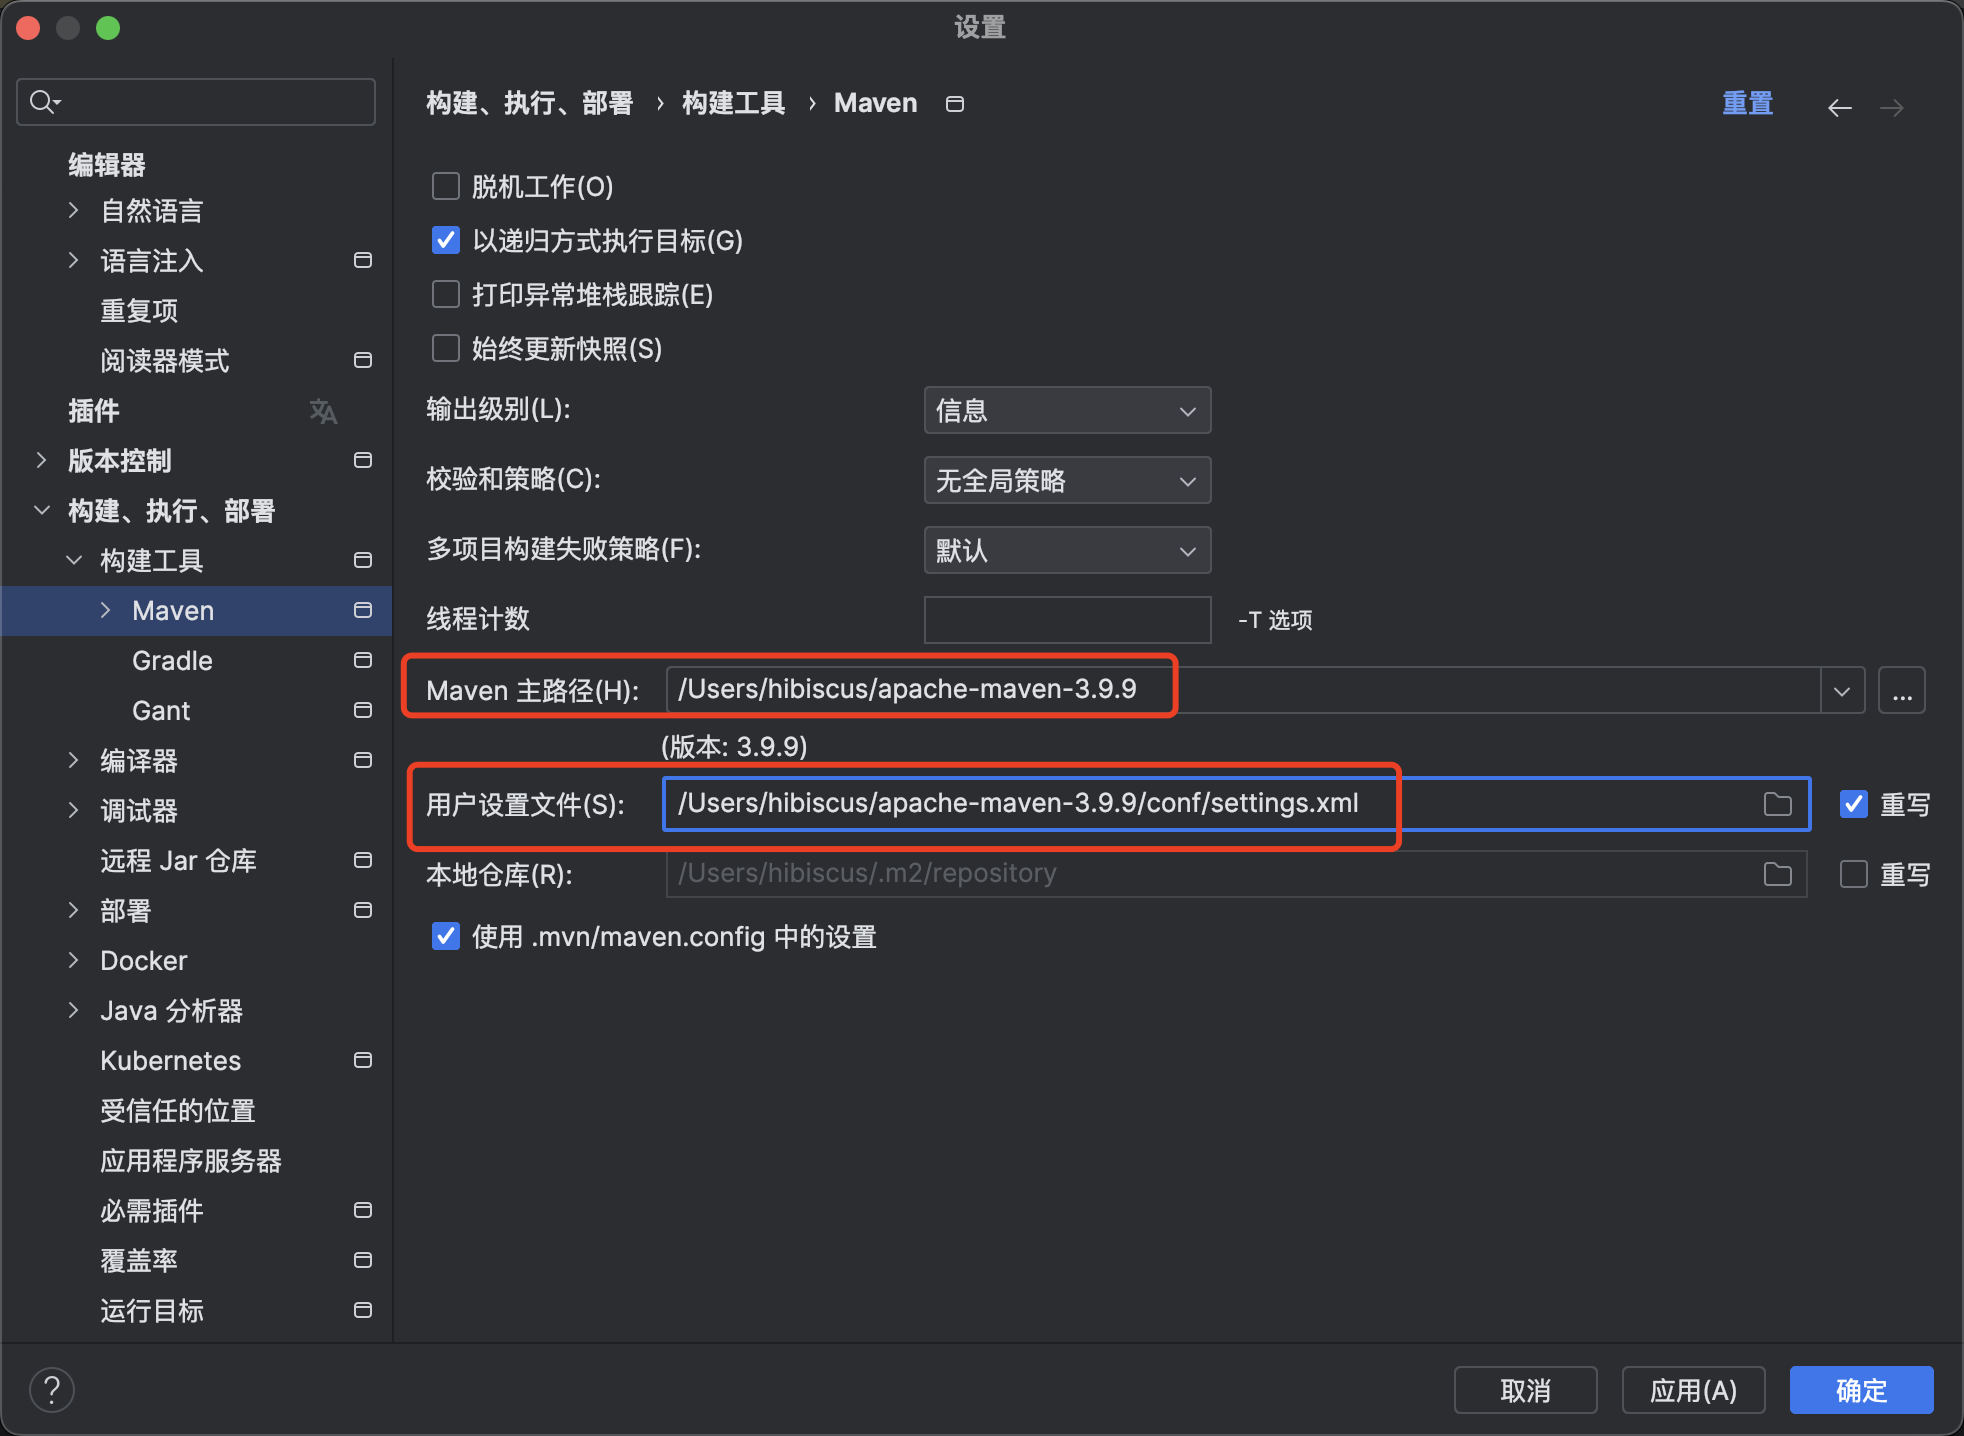Screen dimensions: 1964x1436
Task: Open the 输出级别 dropdown showing 信息
Action: (x=1066, y=411)
